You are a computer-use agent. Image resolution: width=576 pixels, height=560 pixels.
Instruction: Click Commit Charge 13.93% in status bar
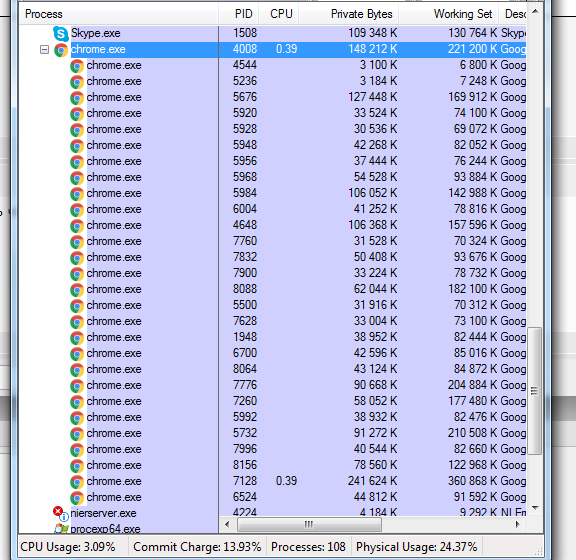197,547
